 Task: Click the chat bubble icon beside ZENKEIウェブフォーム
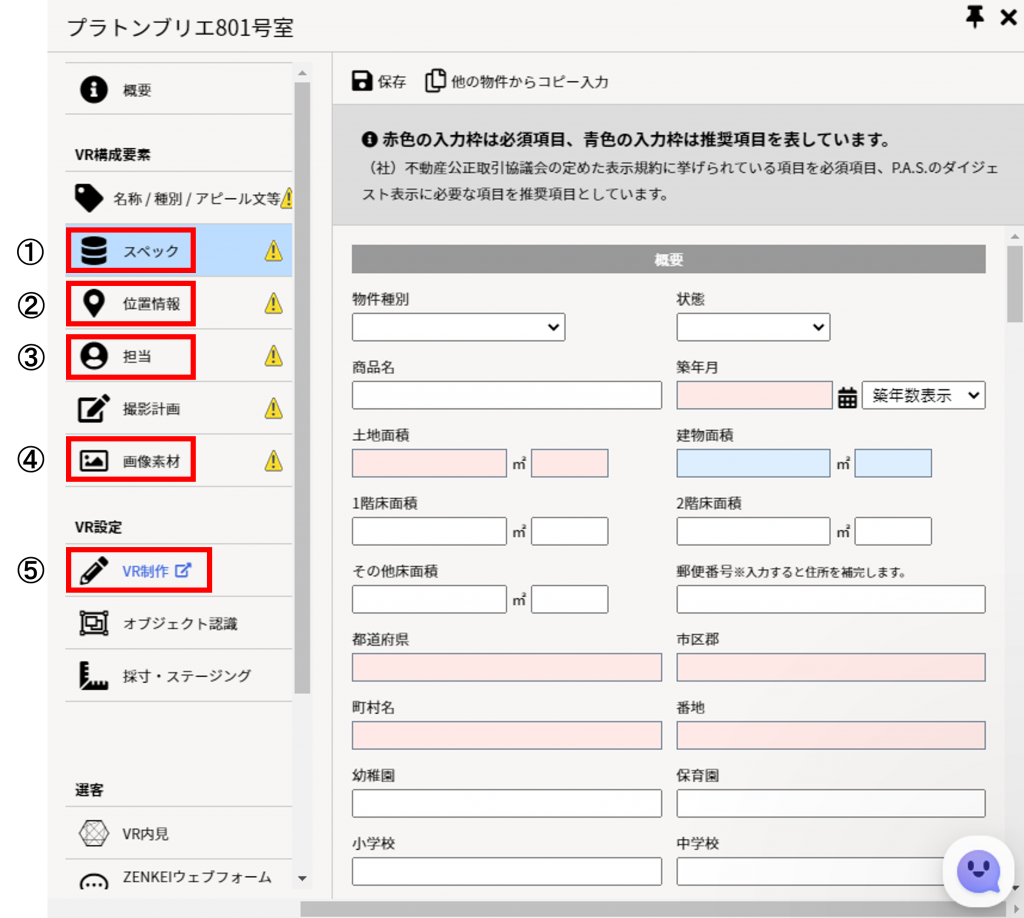(x=94, y=881)
